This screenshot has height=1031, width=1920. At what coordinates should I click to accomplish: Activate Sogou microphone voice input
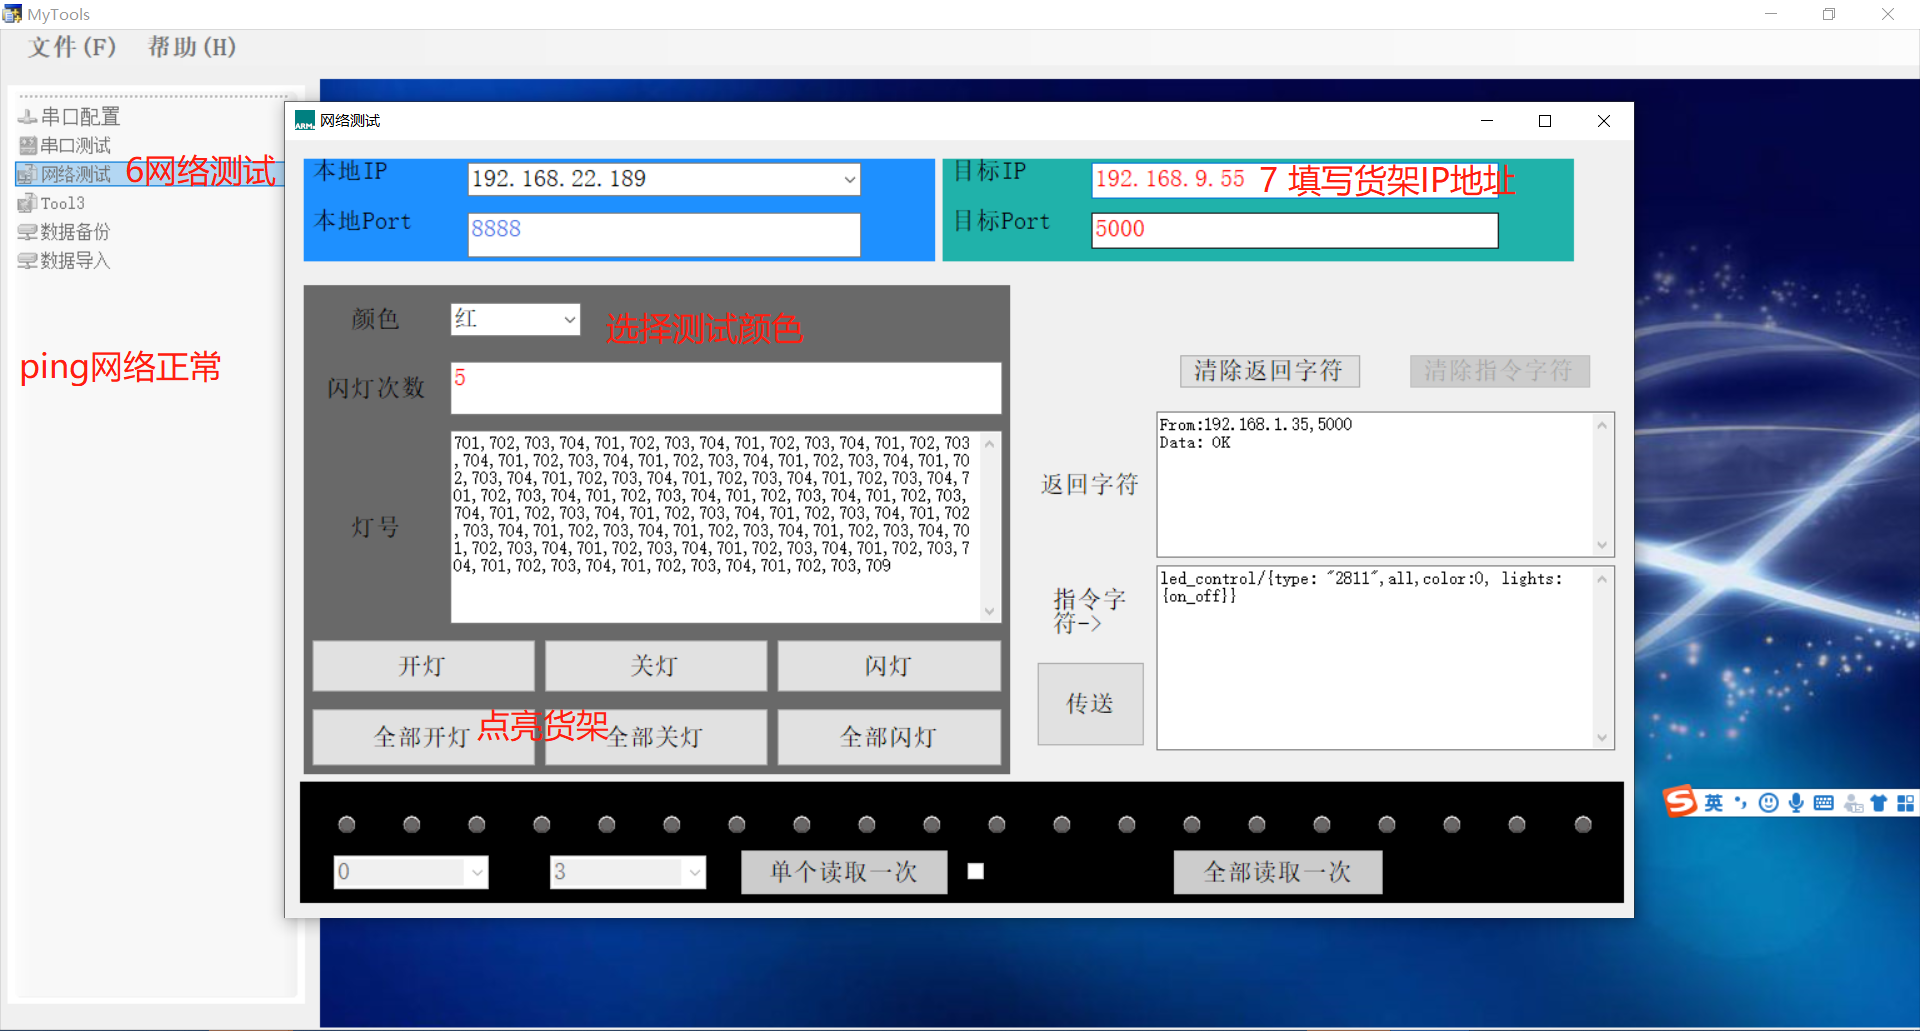(1796, 803)
